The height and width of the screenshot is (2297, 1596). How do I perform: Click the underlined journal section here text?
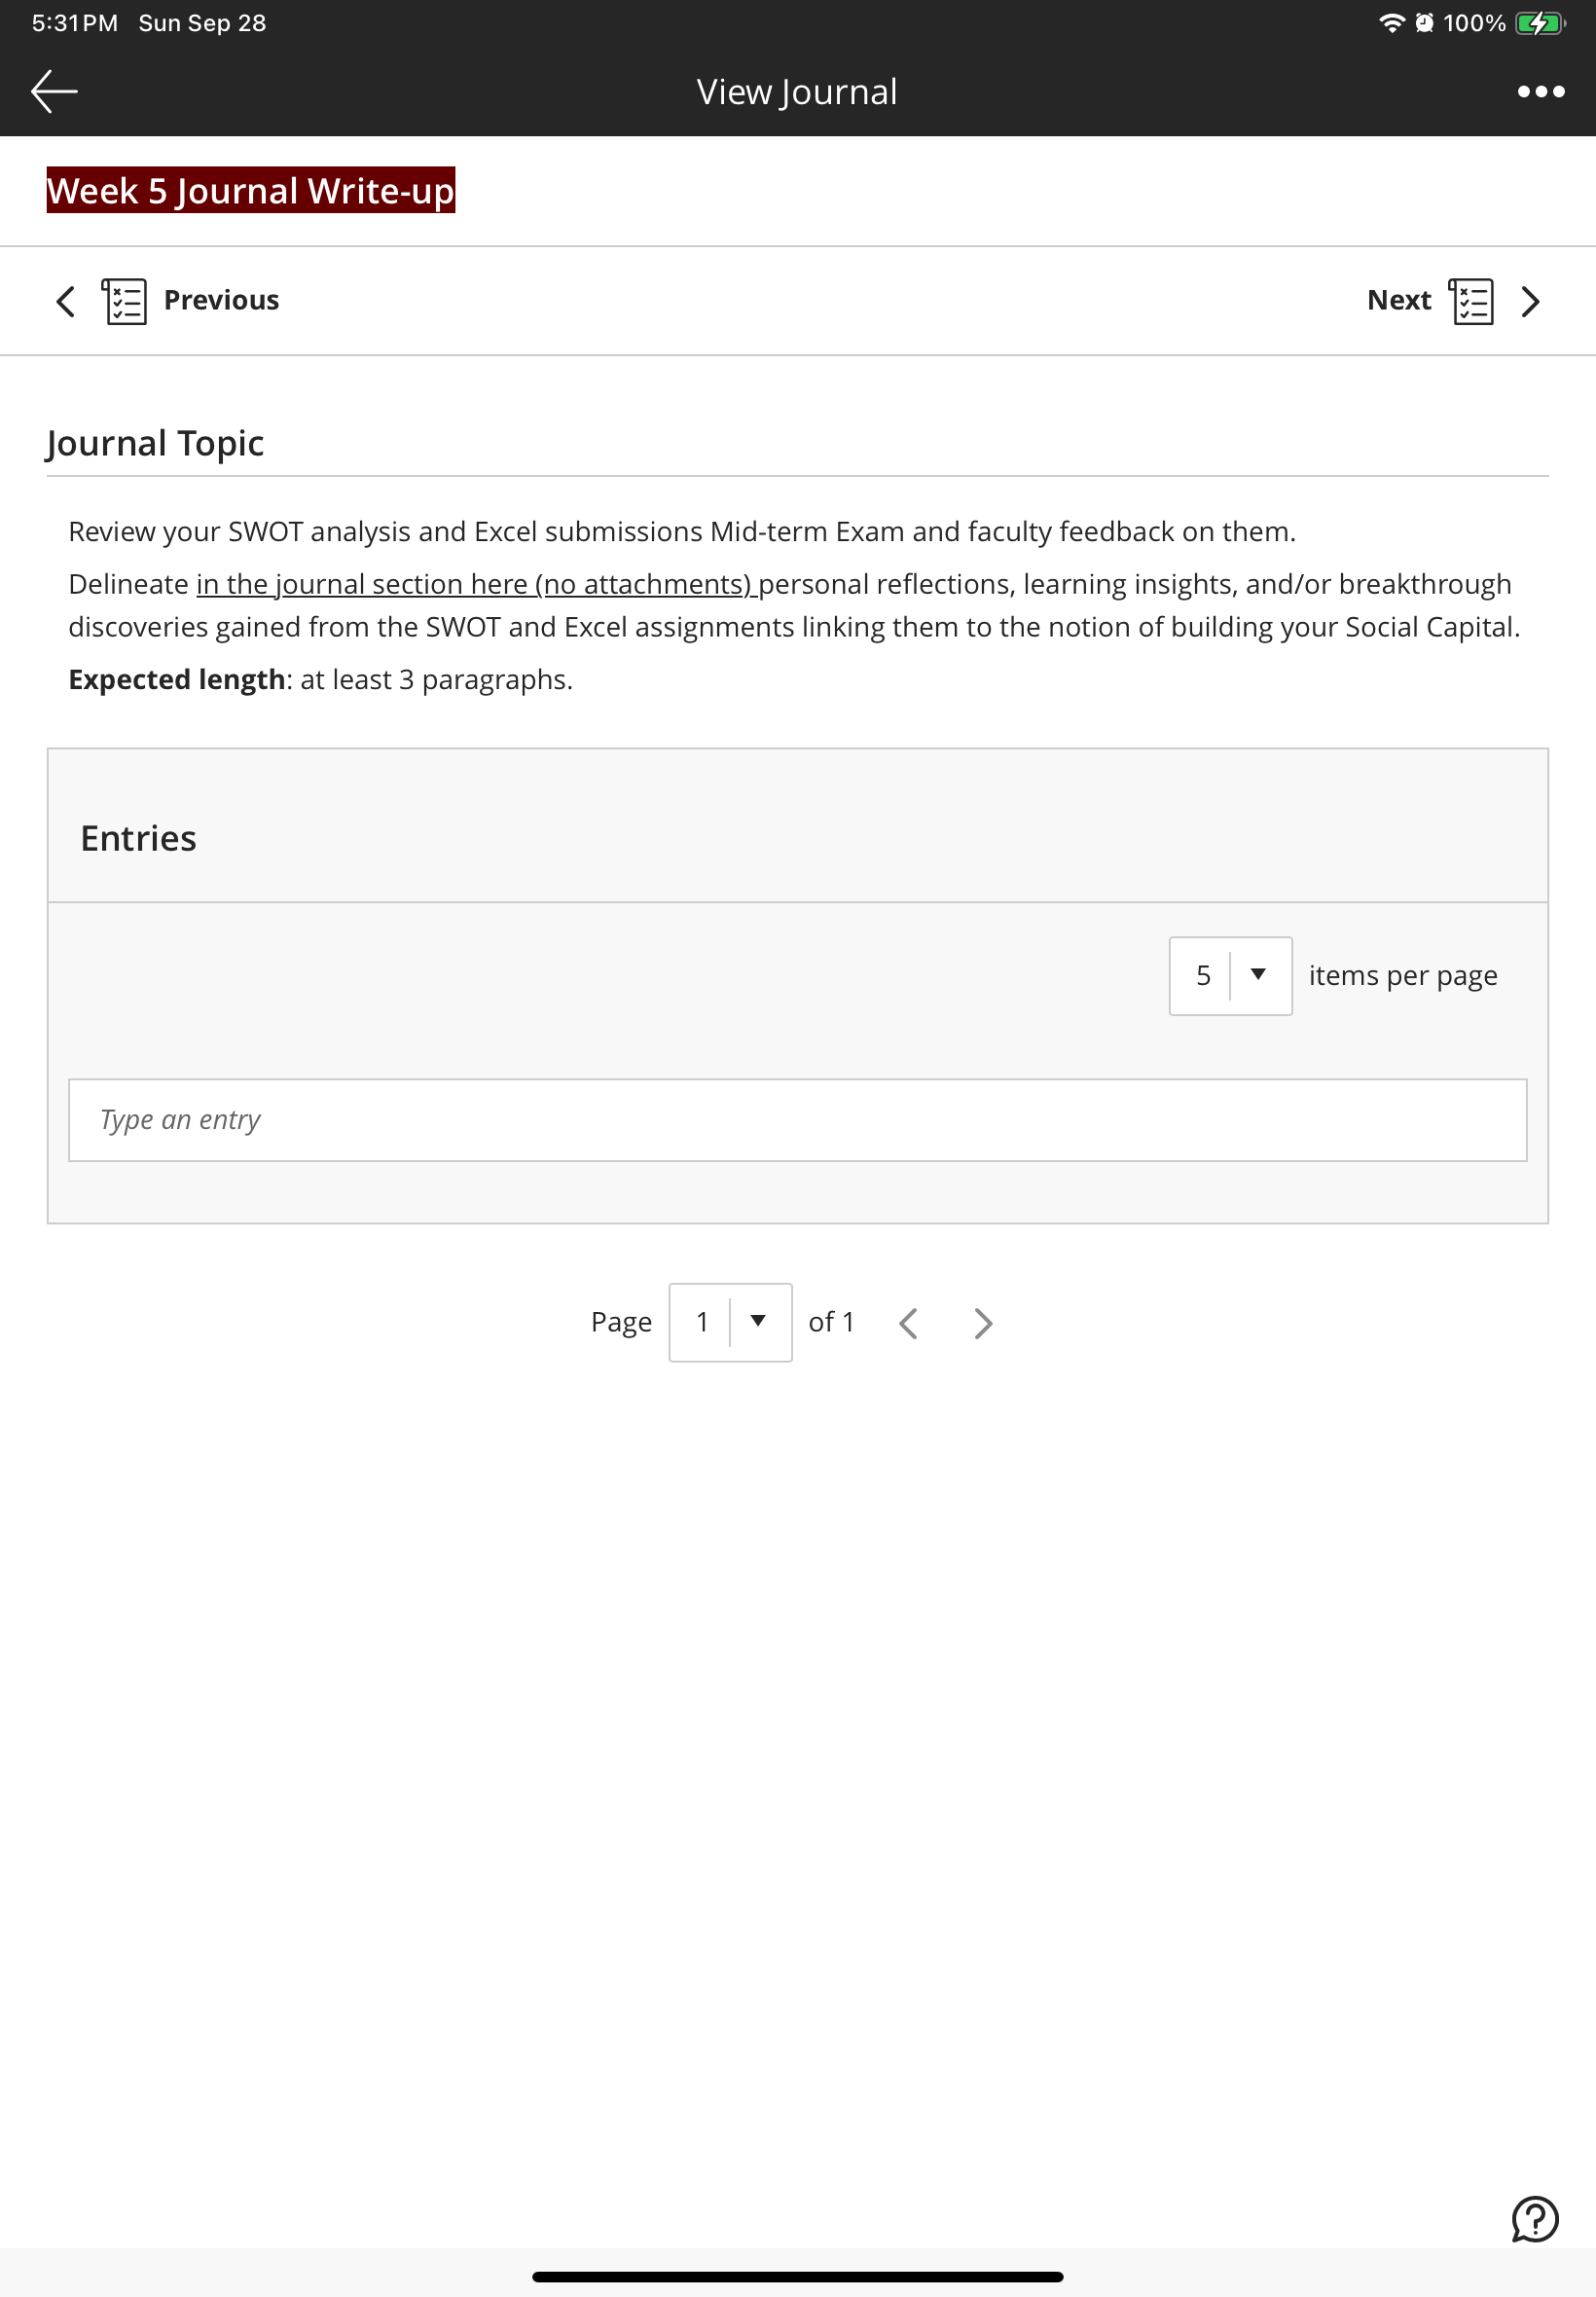coord(476,584)
